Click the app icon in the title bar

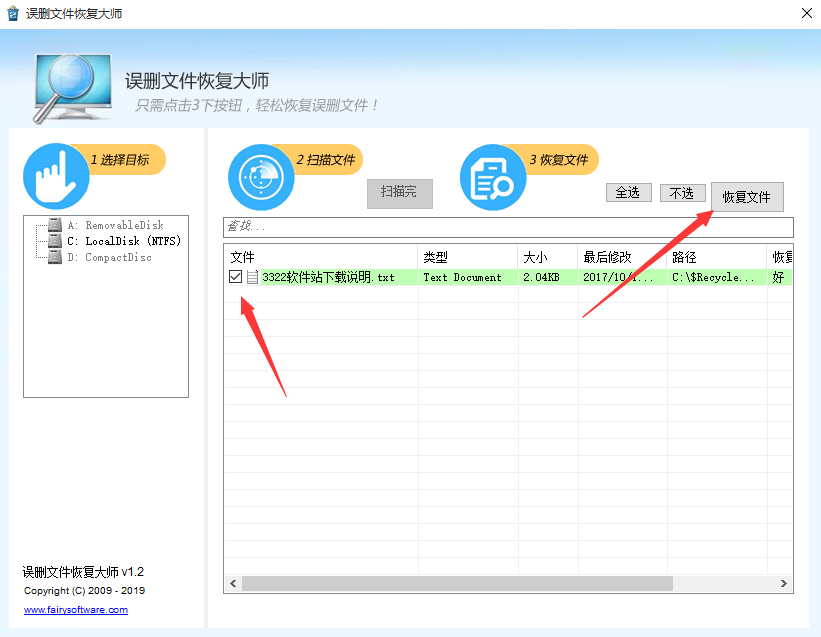coord(13,13)
